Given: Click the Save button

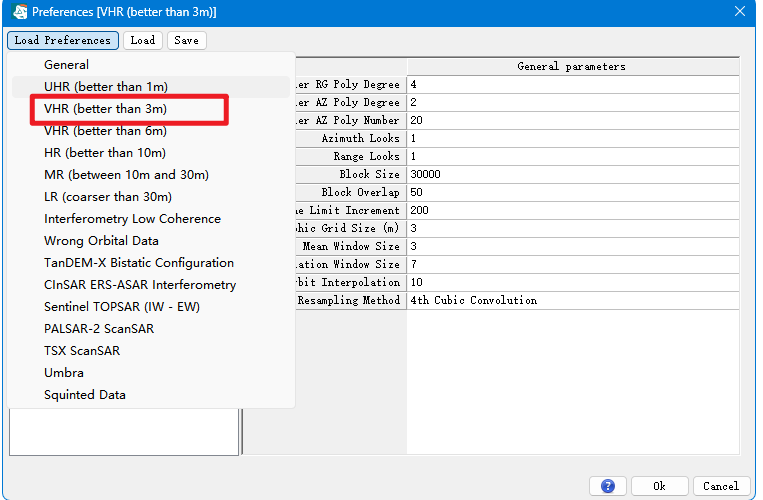Looking at the screenshot, I should coord(186,40).
